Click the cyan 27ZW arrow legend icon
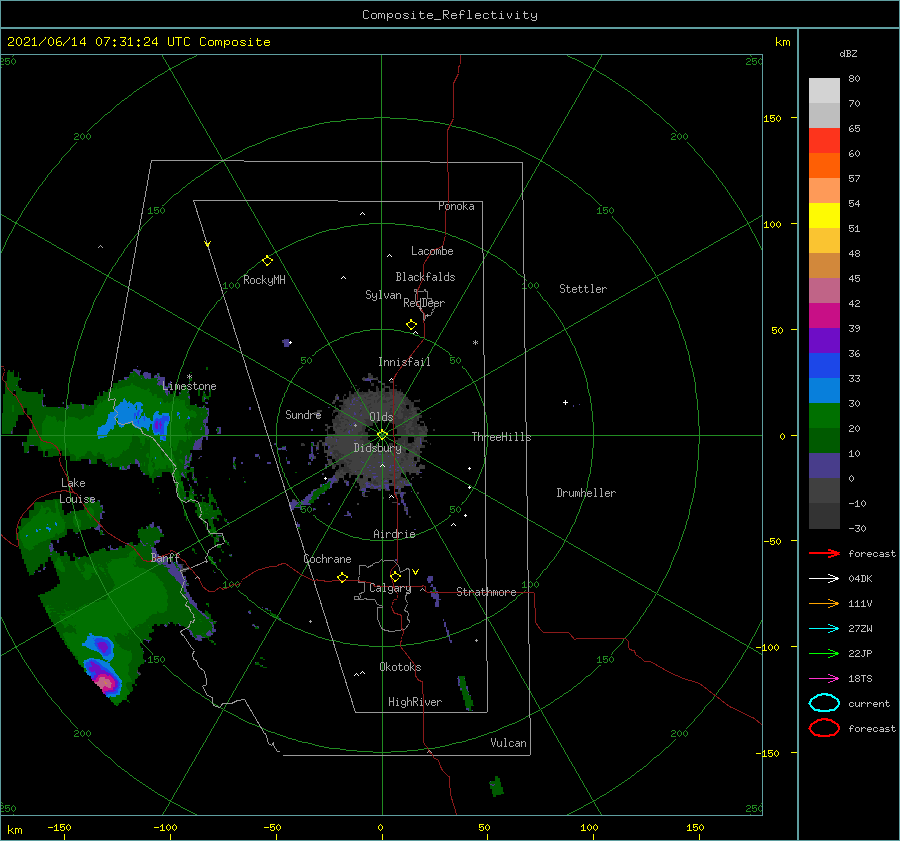This screenshot has height=841, width=900. tap(824, 629)
